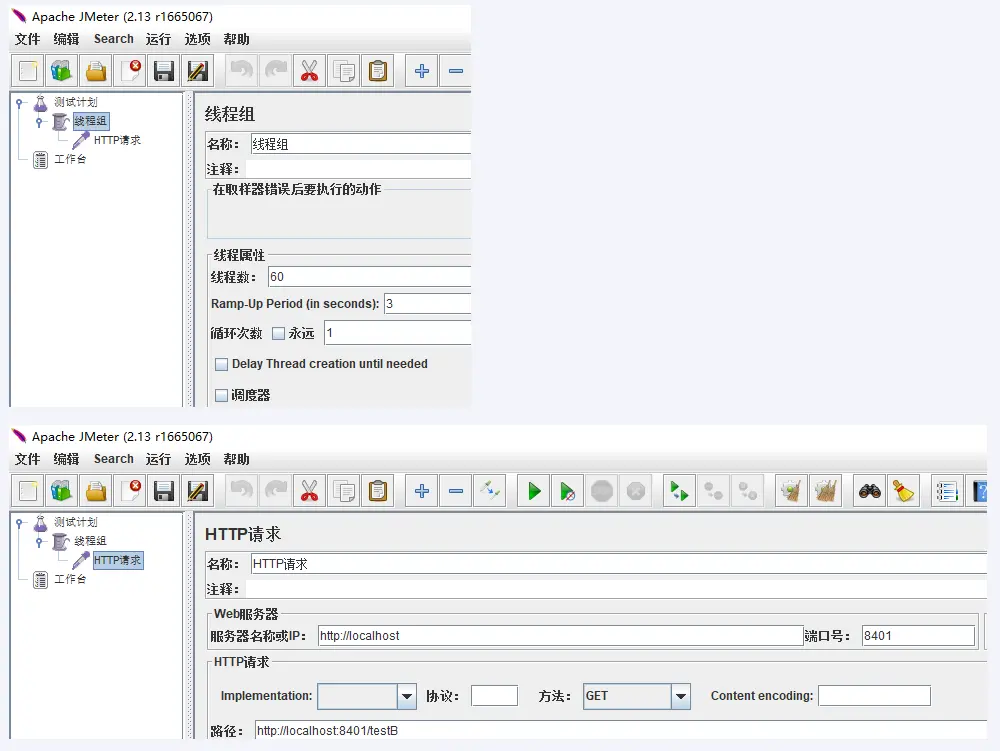Click the Toggle icon beside the minus button
Image resolution: width=1000 pixels, height=751 pixels.
coord(489,491)
